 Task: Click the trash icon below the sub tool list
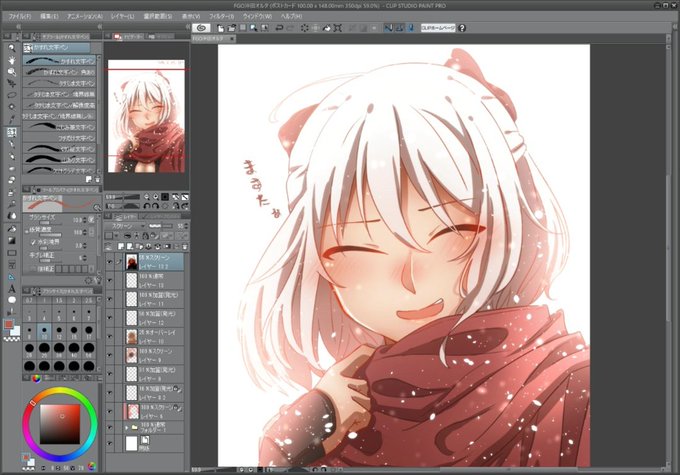click(98, 179)
